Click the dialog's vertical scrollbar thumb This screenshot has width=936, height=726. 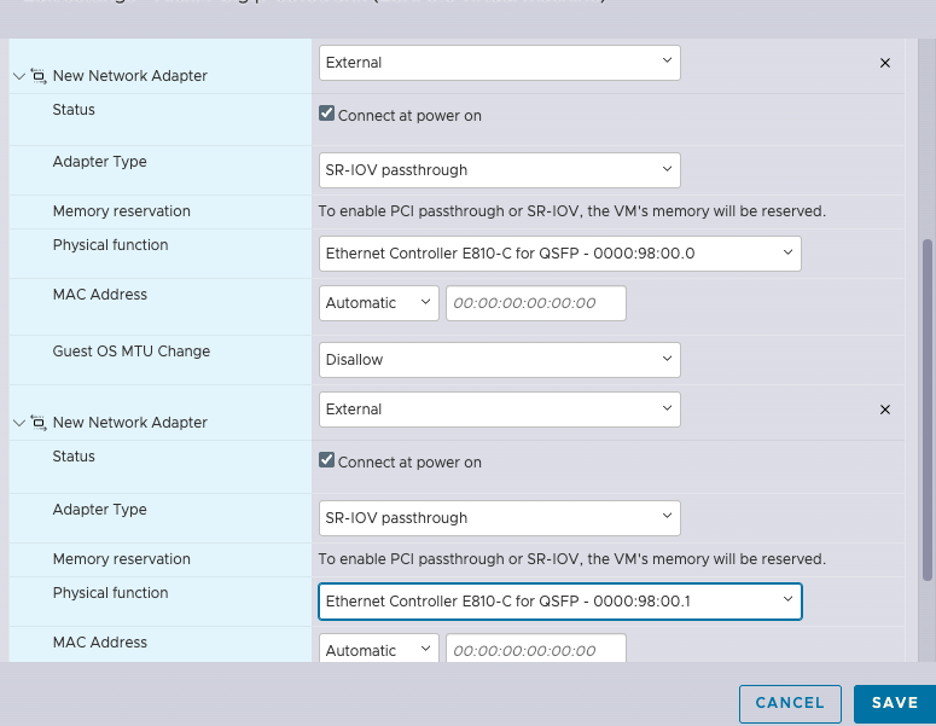pyautogui.click(x=927, y=410)
